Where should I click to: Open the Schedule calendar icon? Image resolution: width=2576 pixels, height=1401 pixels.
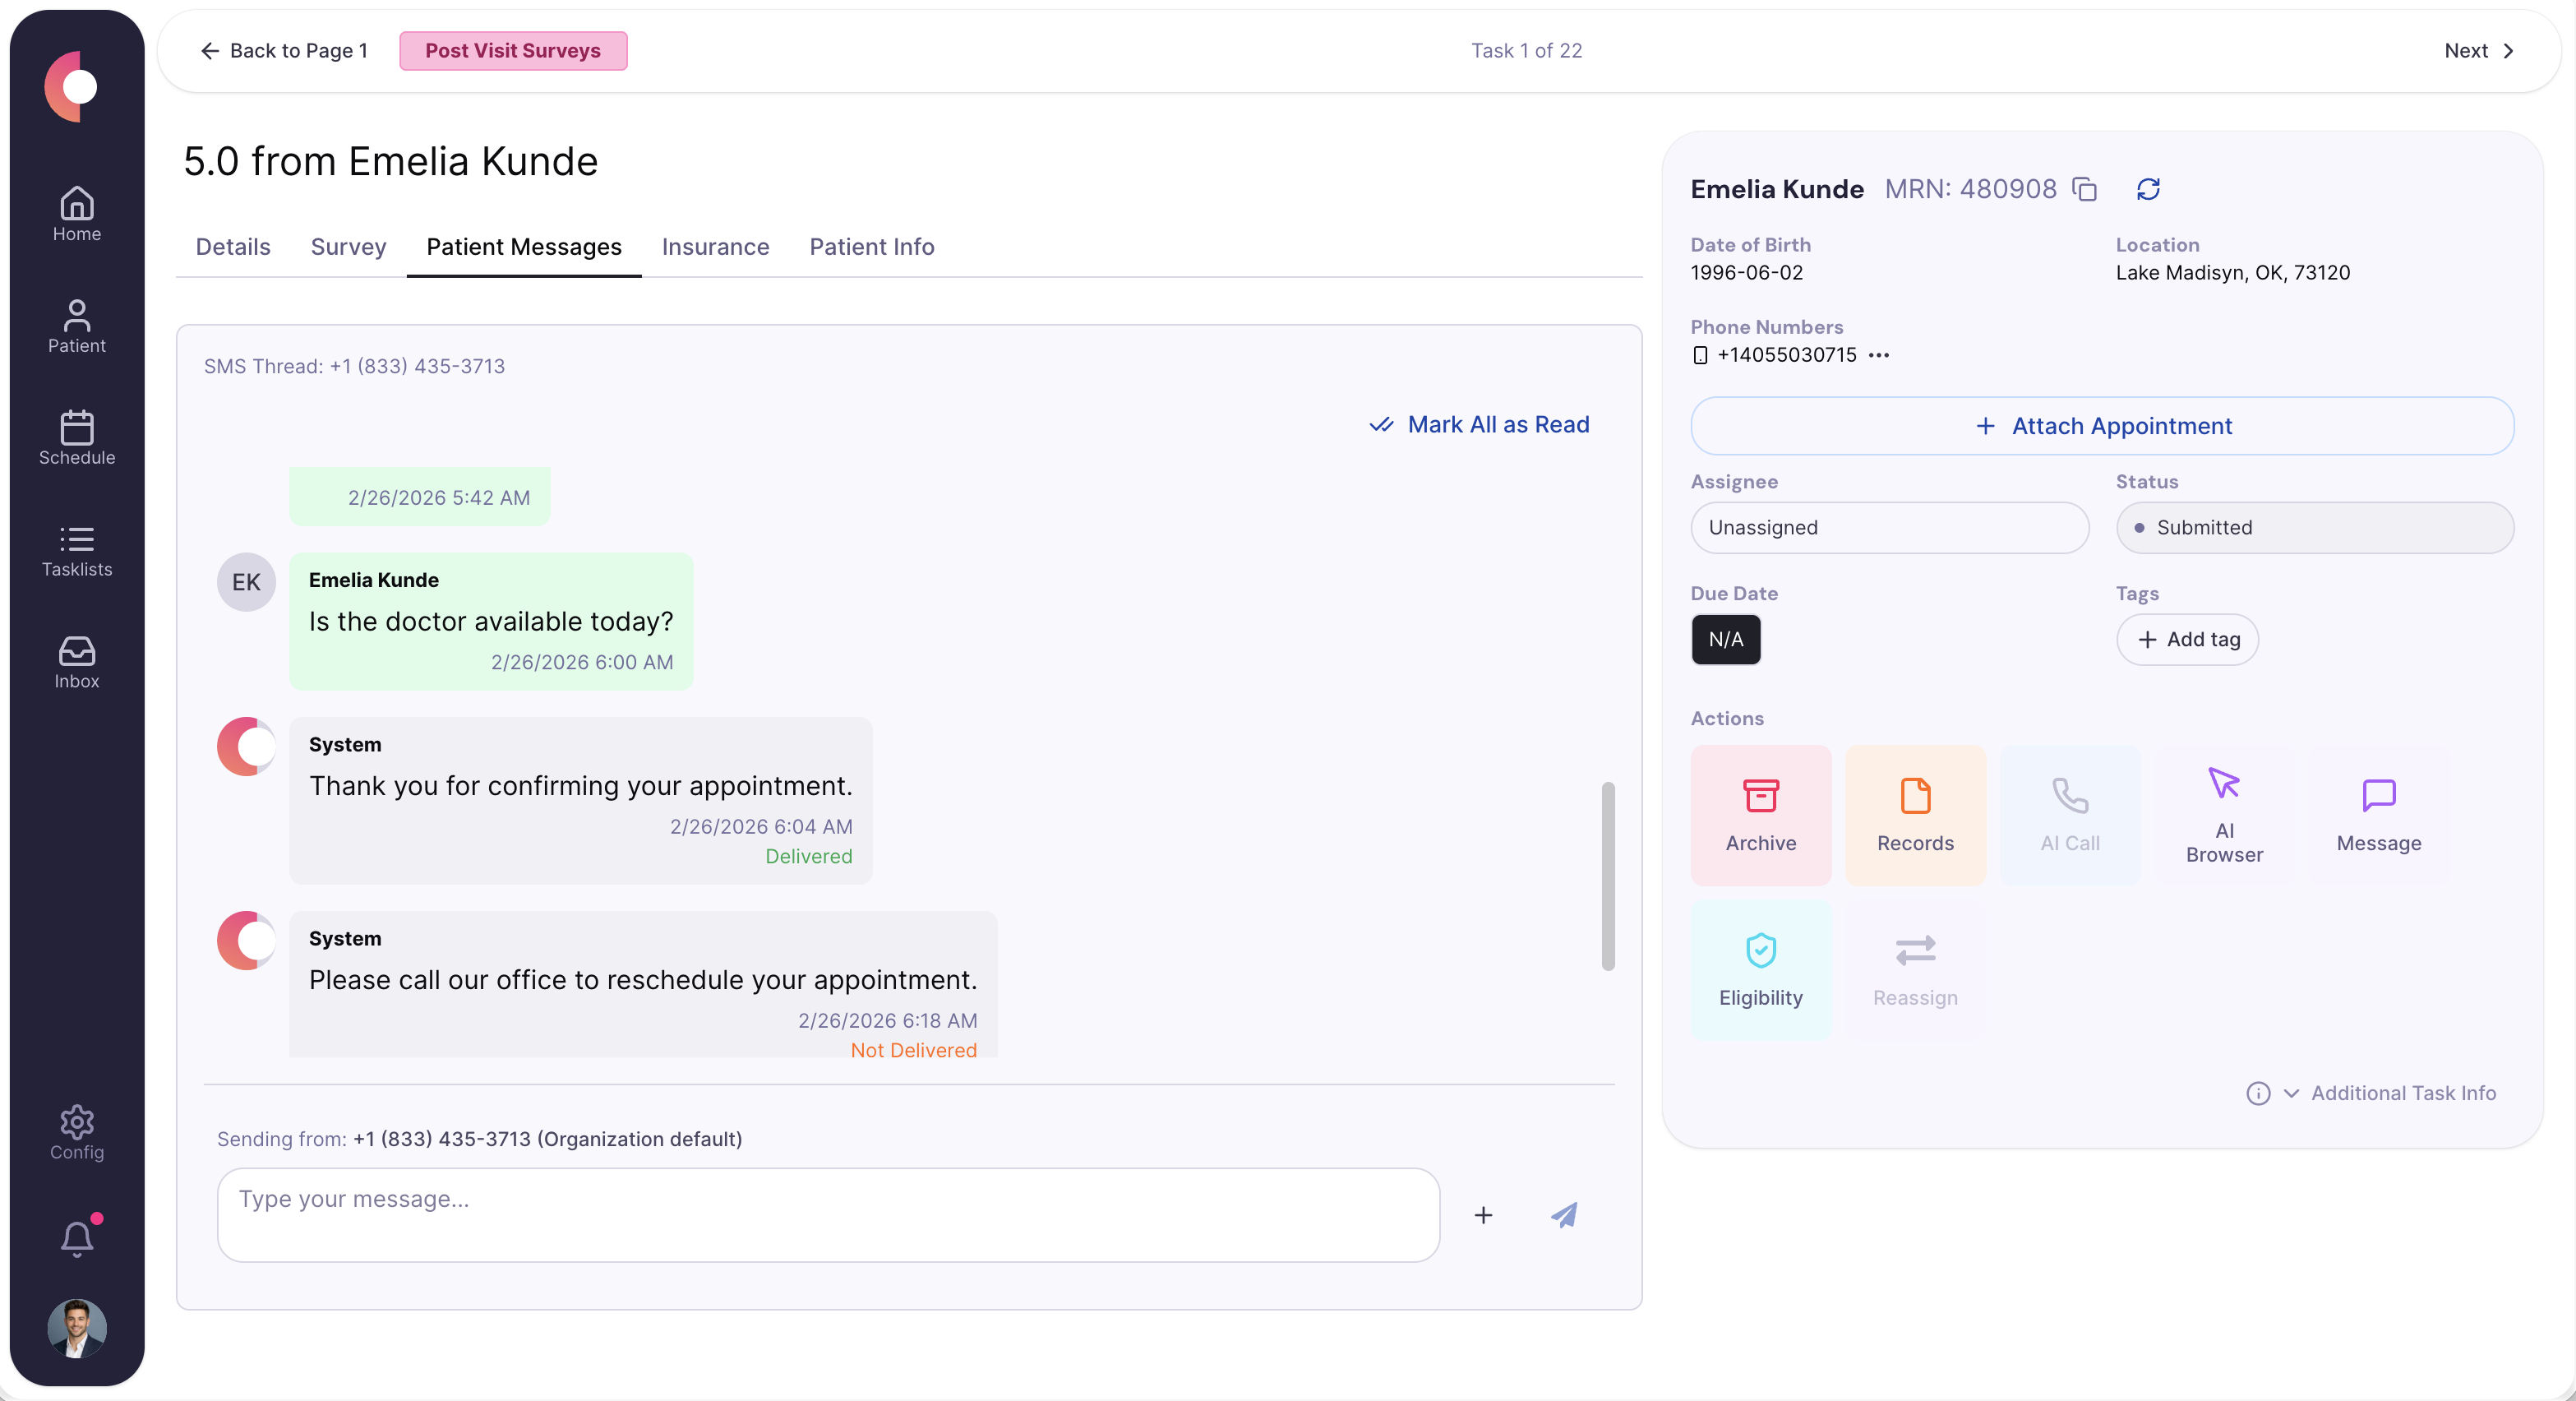[77, 438]
